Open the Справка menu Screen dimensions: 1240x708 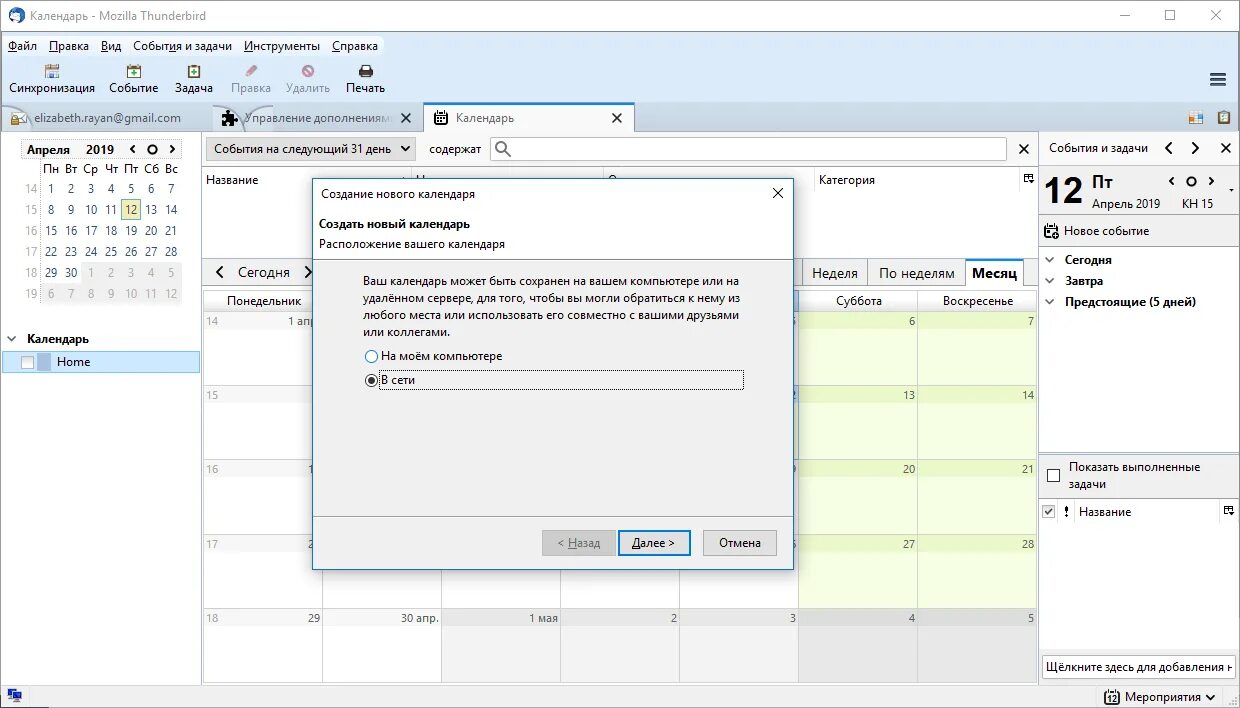click(355, 46)
